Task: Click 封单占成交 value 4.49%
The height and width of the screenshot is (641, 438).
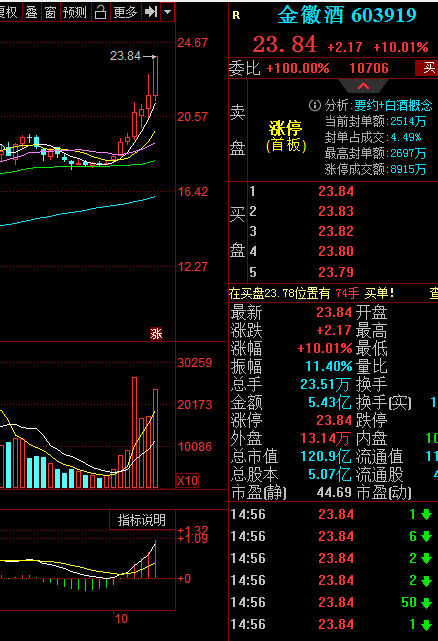Action: 406,137
